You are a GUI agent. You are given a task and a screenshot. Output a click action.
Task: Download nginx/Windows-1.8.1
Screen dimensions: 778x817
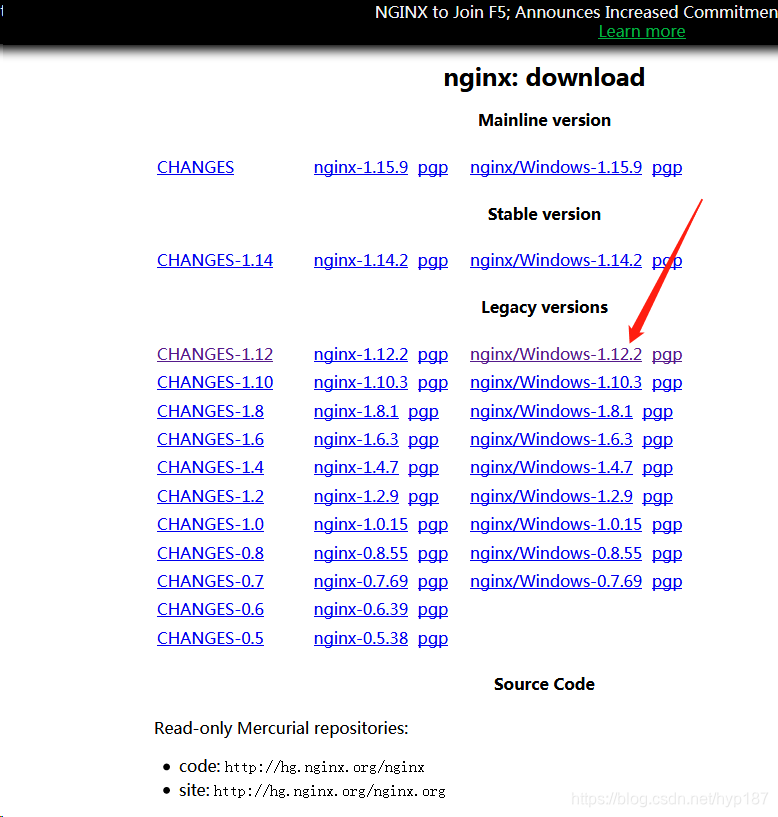click(551, 411)
